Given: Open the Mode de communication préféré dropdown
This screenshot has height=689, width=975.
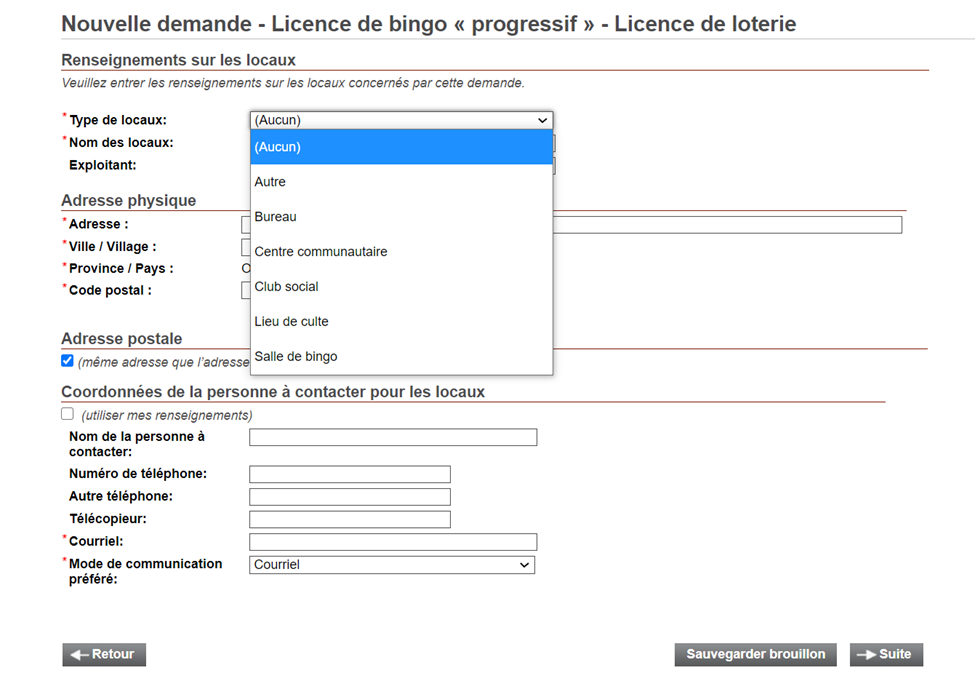Looking at the screenshot, I should point(392,565).
